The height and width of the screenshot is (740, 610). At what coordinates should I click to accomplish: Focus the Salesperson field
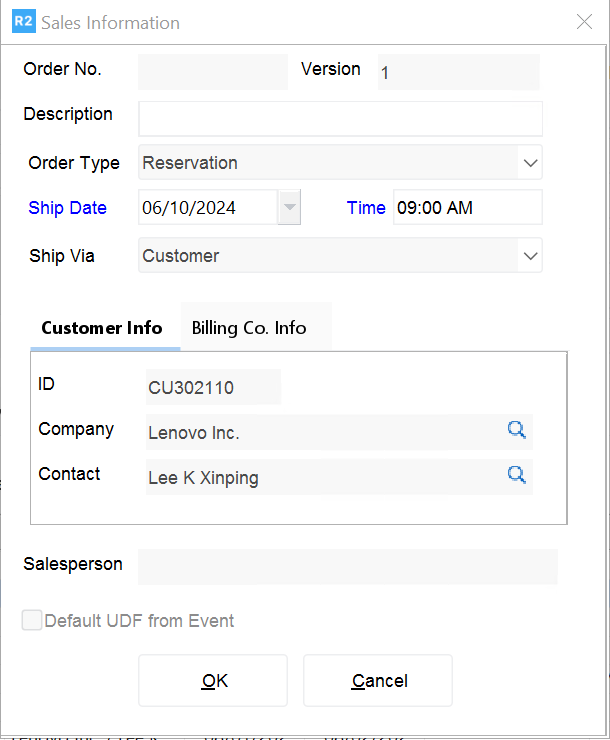point(347,566)
